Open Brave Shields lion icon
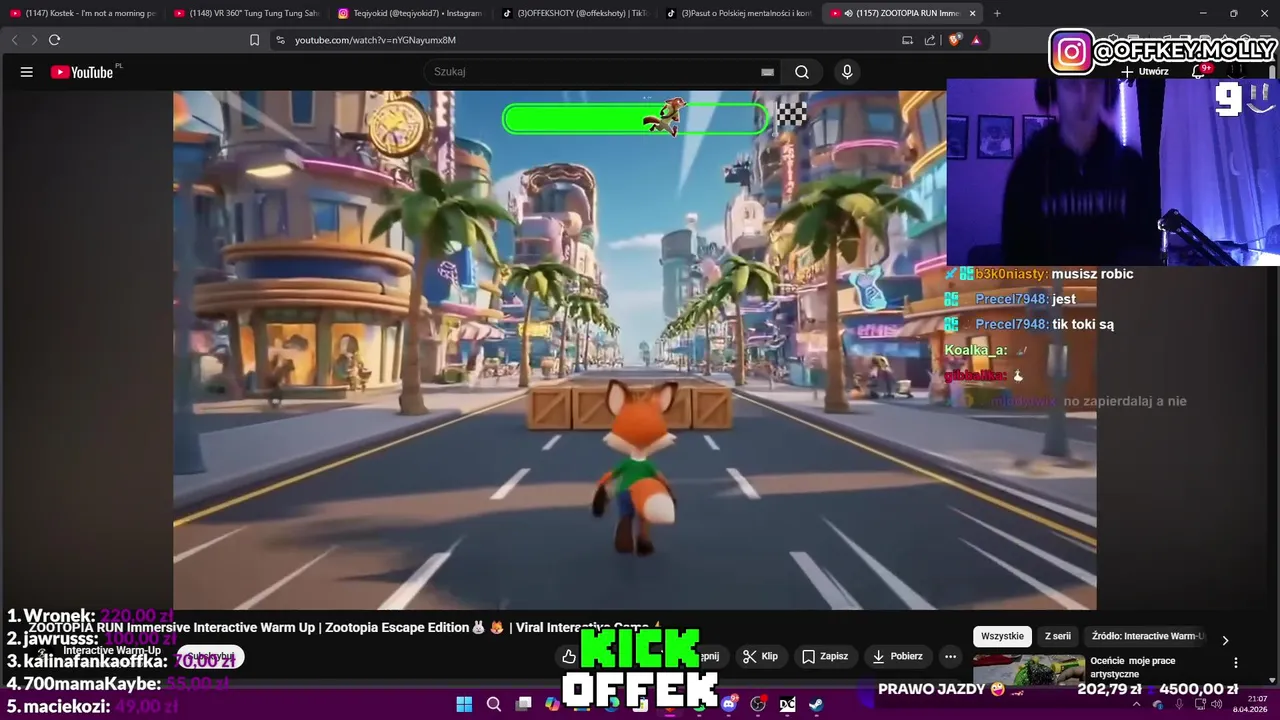Image resolution: width=1280 pixels, height=720 pixels. (x=954, y=40)
